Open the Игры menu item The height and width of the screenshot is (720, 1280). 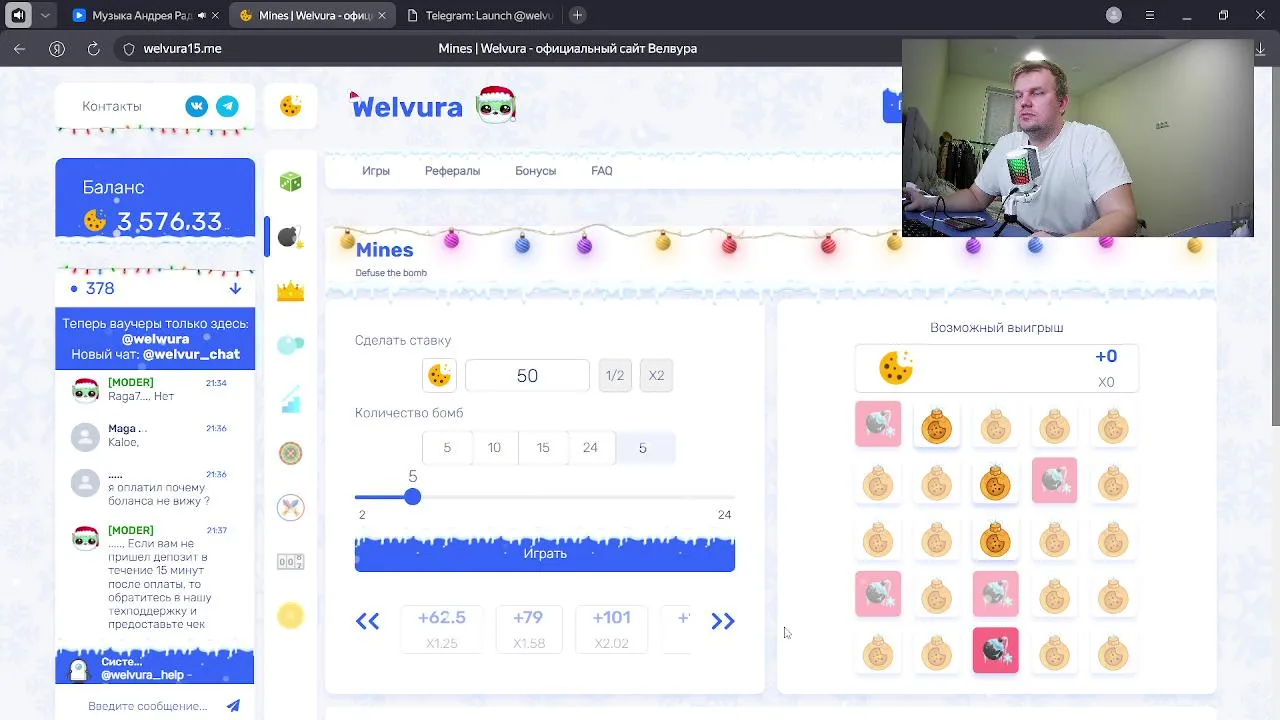(376, 171)
